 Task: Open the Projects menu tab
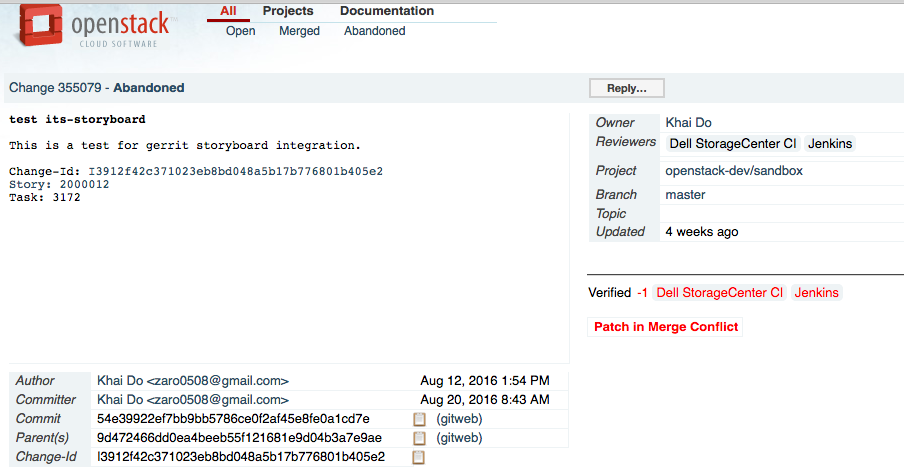click(x=288, y=11)
